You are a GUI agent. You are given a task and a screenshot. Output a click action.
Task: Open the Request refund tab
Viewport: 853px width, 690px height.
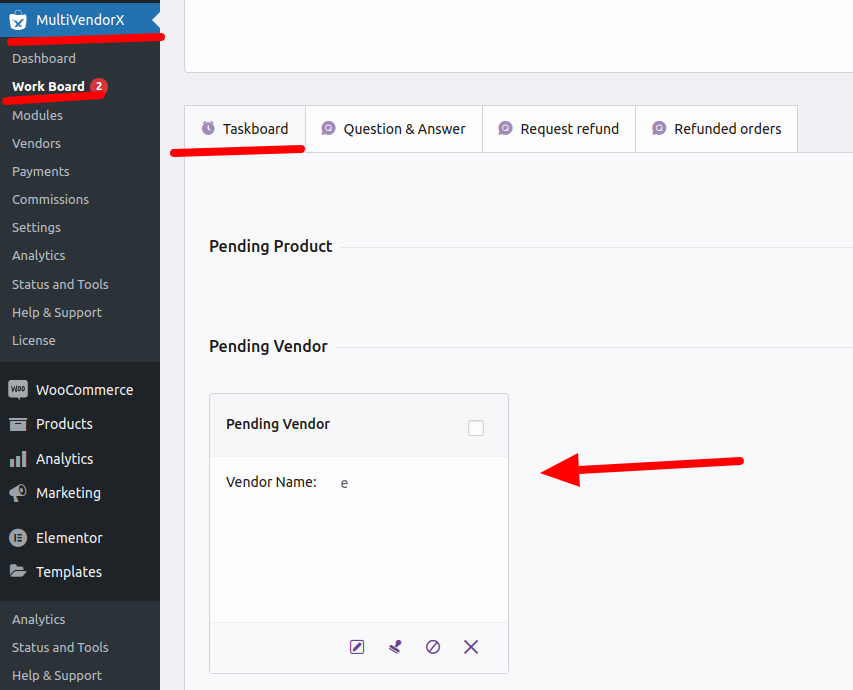(558, 129)
